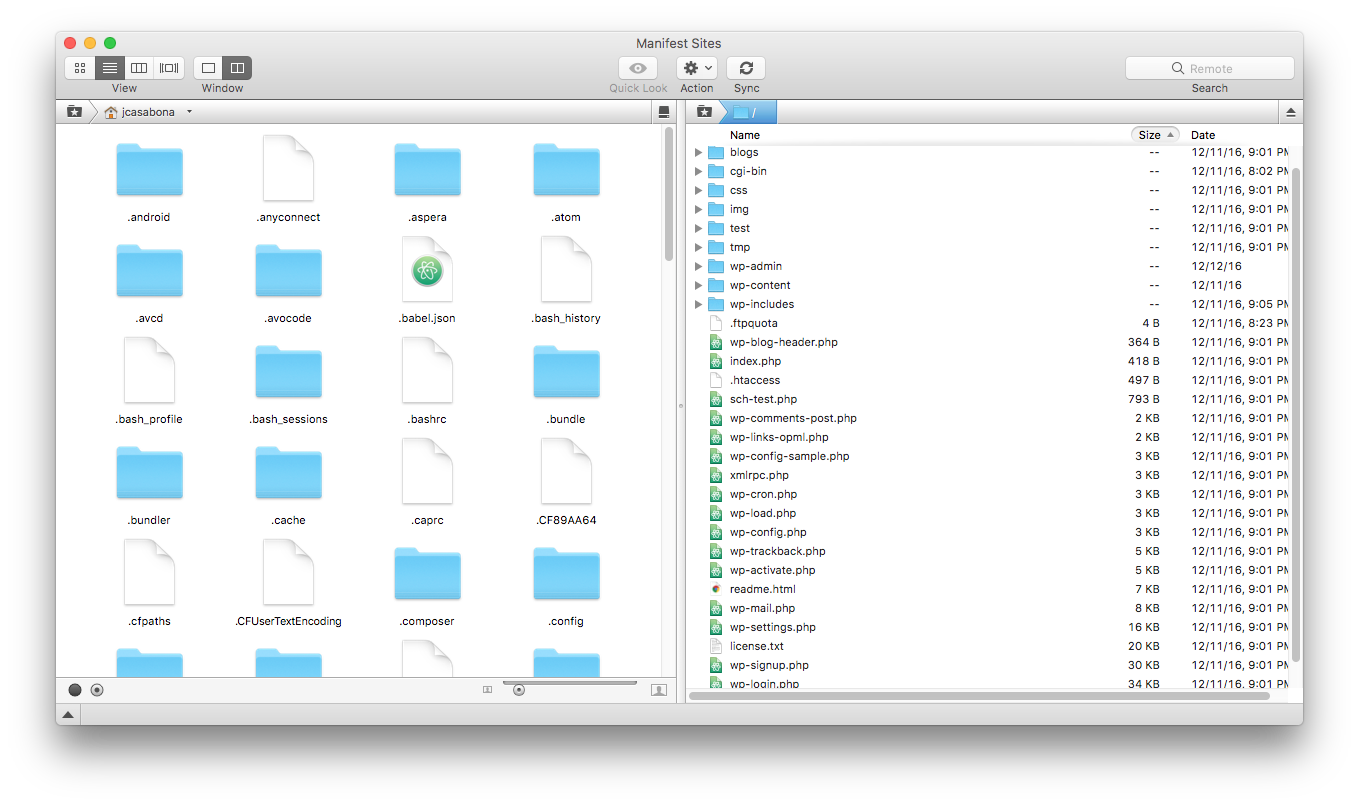Viewport: 1359px width, 805px height.
Task: Open favorites in the local pane path bar
Action: [x=74, y=112]
